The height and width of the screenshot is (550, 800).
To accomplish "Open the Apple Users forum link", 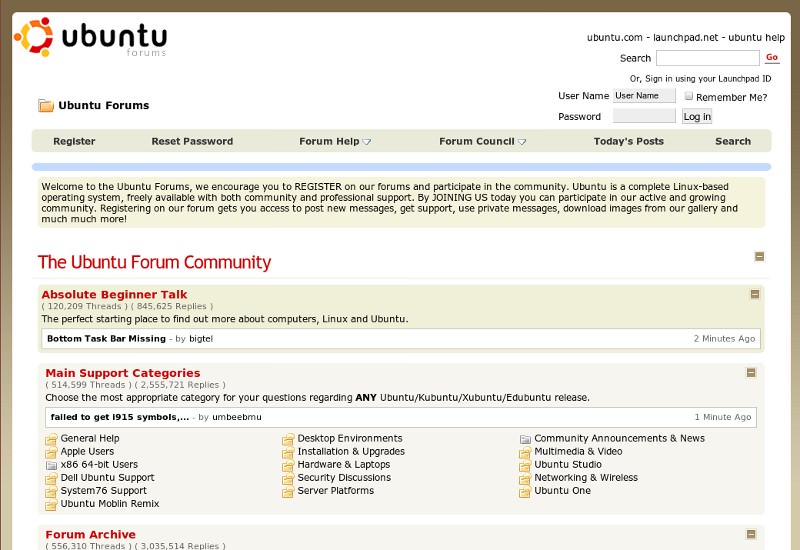I will pyautogui.click(x=87, y=452).
